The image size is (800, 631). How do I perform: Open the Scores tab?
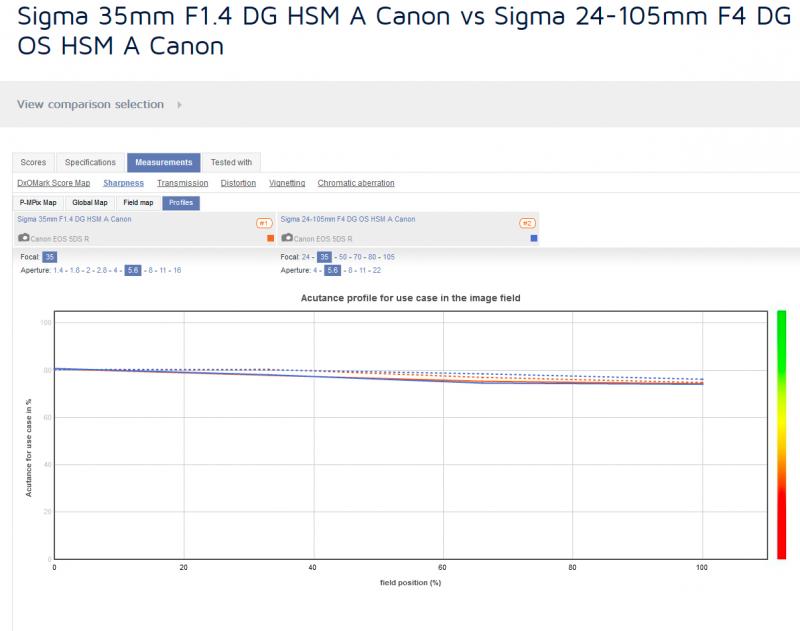coord(33,162)
